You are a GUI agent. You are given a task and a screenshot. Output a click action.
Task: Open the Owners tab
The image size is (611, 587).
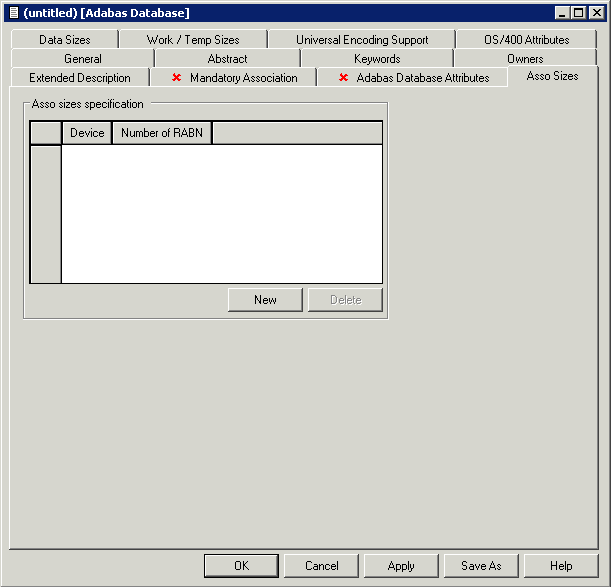[x=525, y=59]
